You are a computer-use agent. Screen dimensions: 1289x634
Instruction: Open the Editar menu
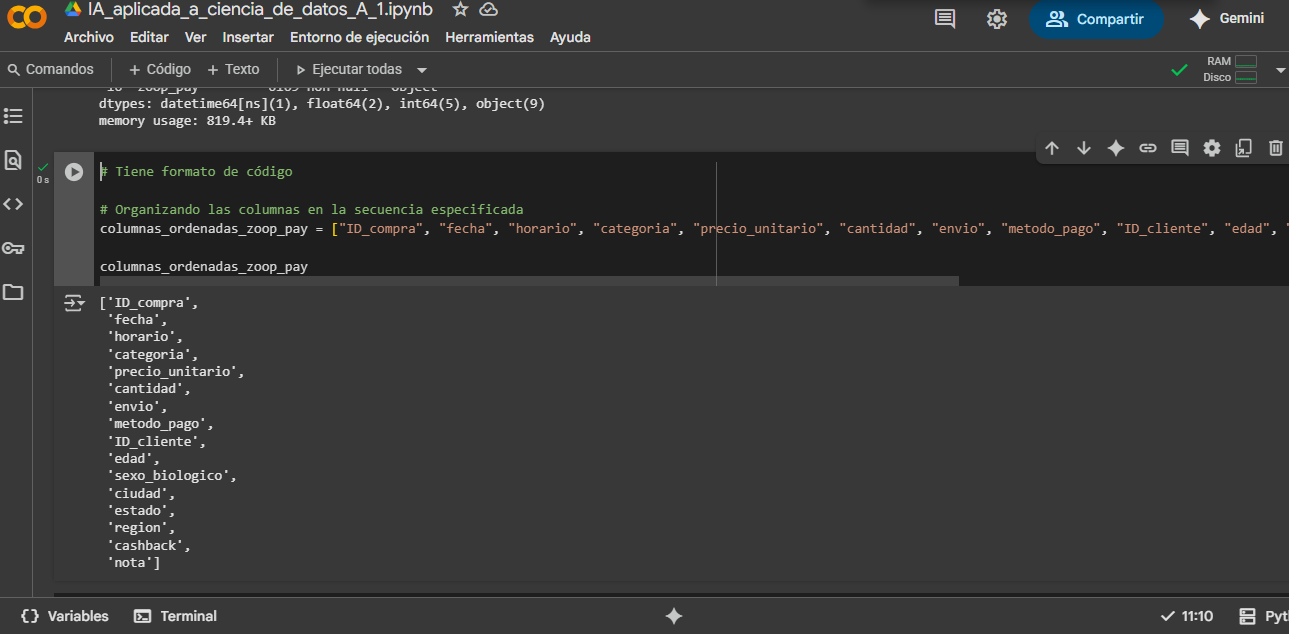149,37
